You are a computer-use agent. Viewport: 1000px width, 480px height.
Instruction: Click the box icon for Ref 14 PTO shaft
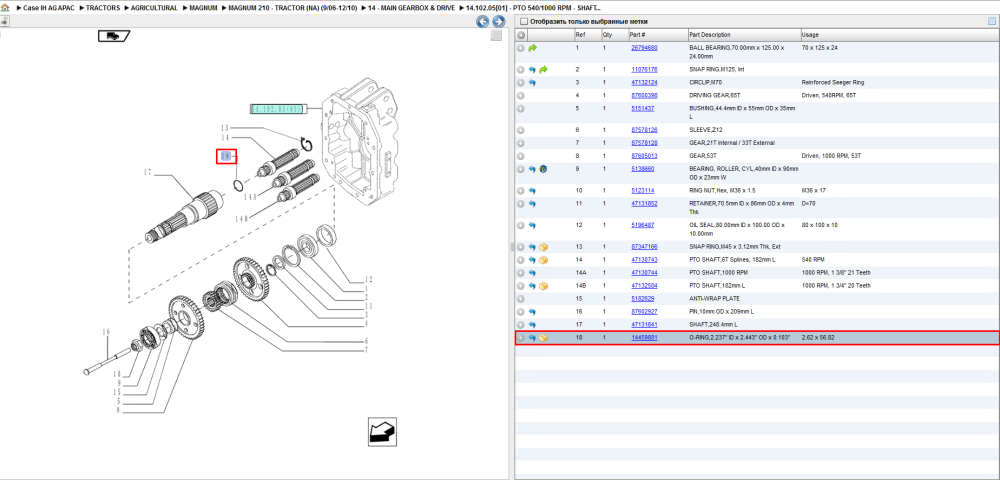(x=543, y=259)
